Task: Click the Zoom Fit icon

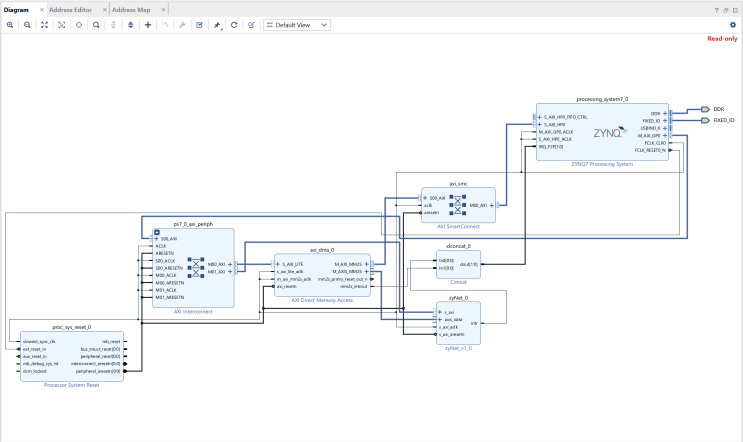Action: pos(45,25)
